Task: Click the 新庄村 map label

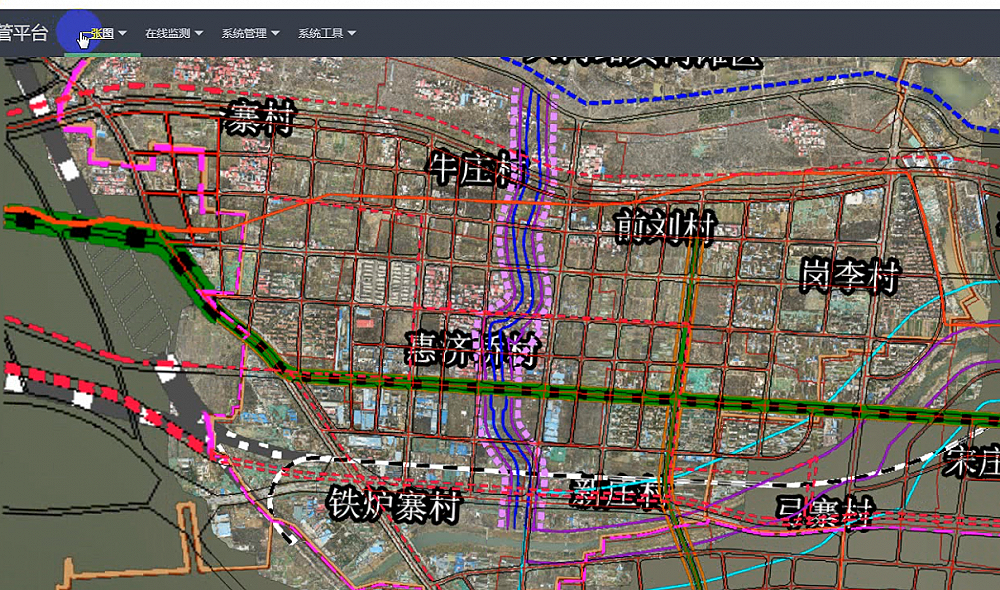Action: 616,492
